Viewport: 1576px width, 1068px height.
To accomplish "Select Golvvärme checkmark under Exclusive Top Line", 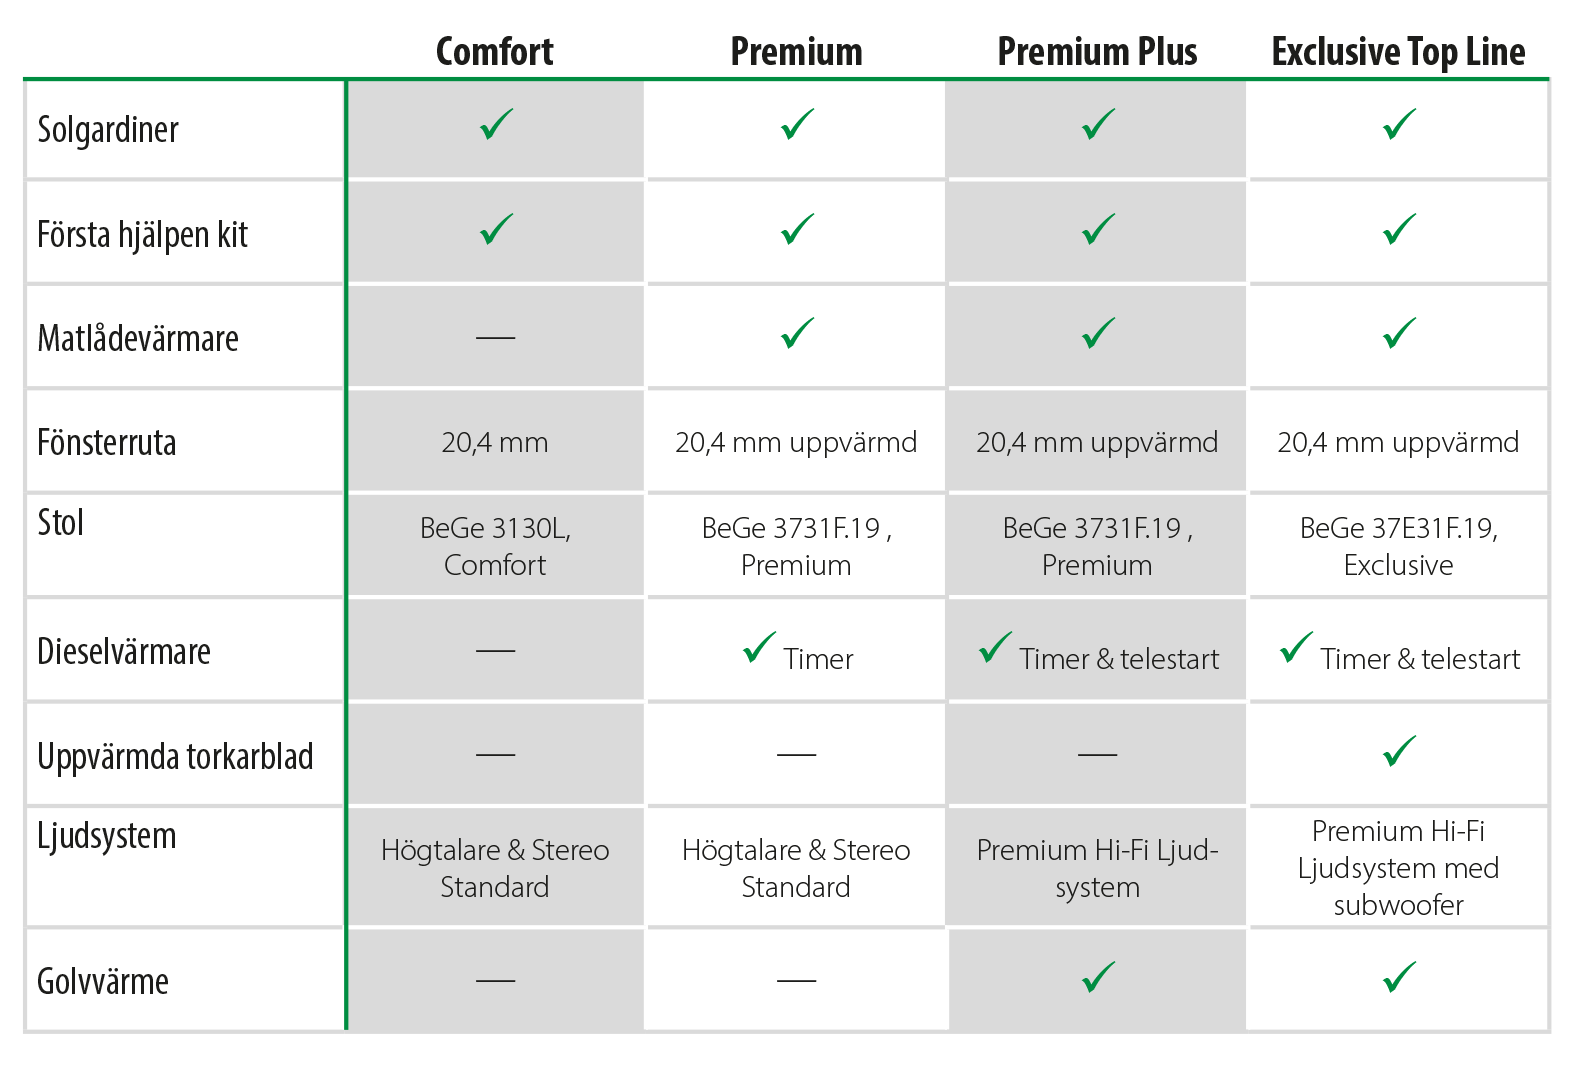I will (1399, 977).
